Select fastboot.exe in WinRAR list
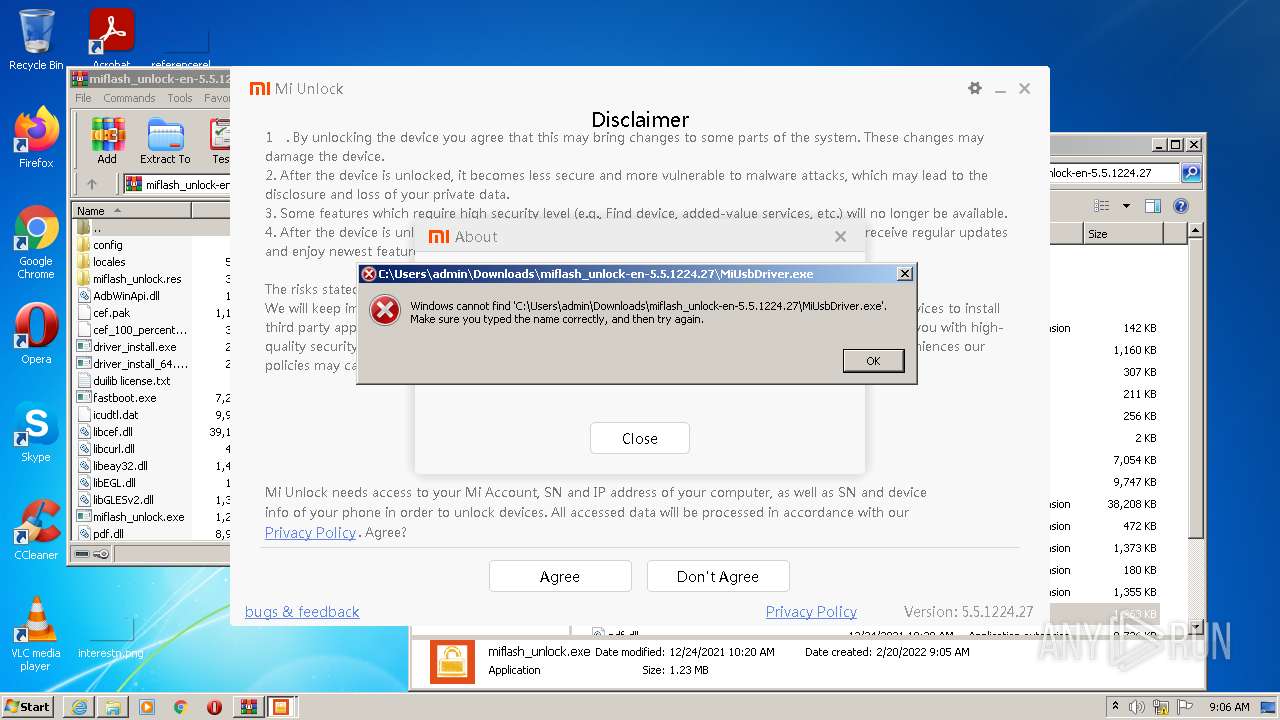The height and width of the screenshot is (720, 1280). pyautogui.click(x=124, y=398)
